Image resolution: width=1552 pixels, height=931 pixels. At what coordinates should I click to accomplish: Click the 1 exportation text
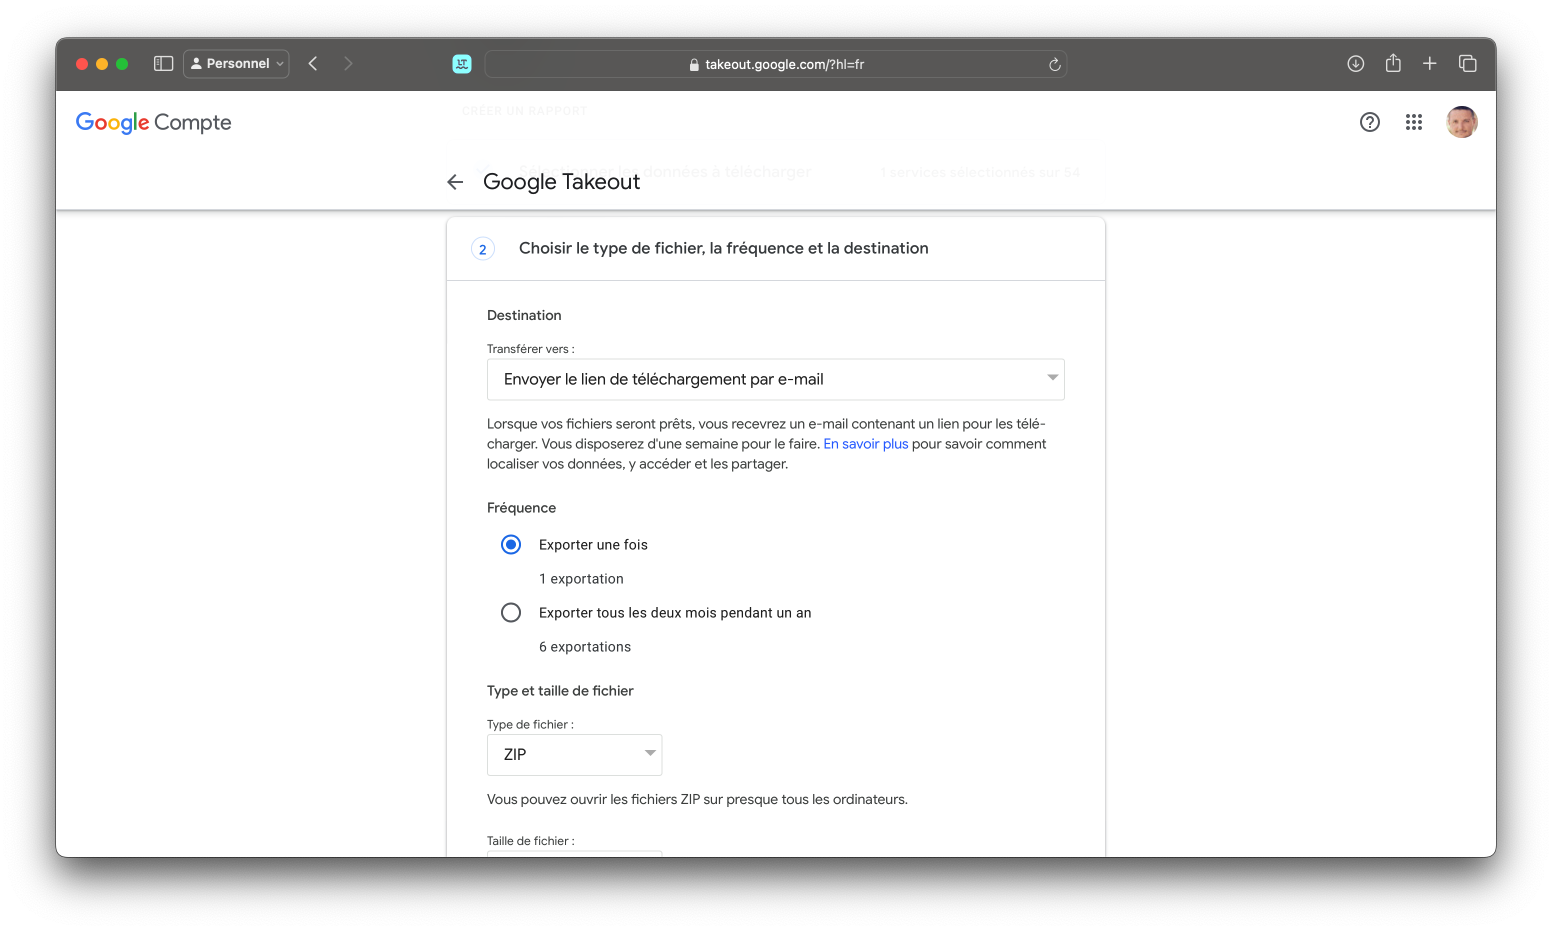coord(581,579)
